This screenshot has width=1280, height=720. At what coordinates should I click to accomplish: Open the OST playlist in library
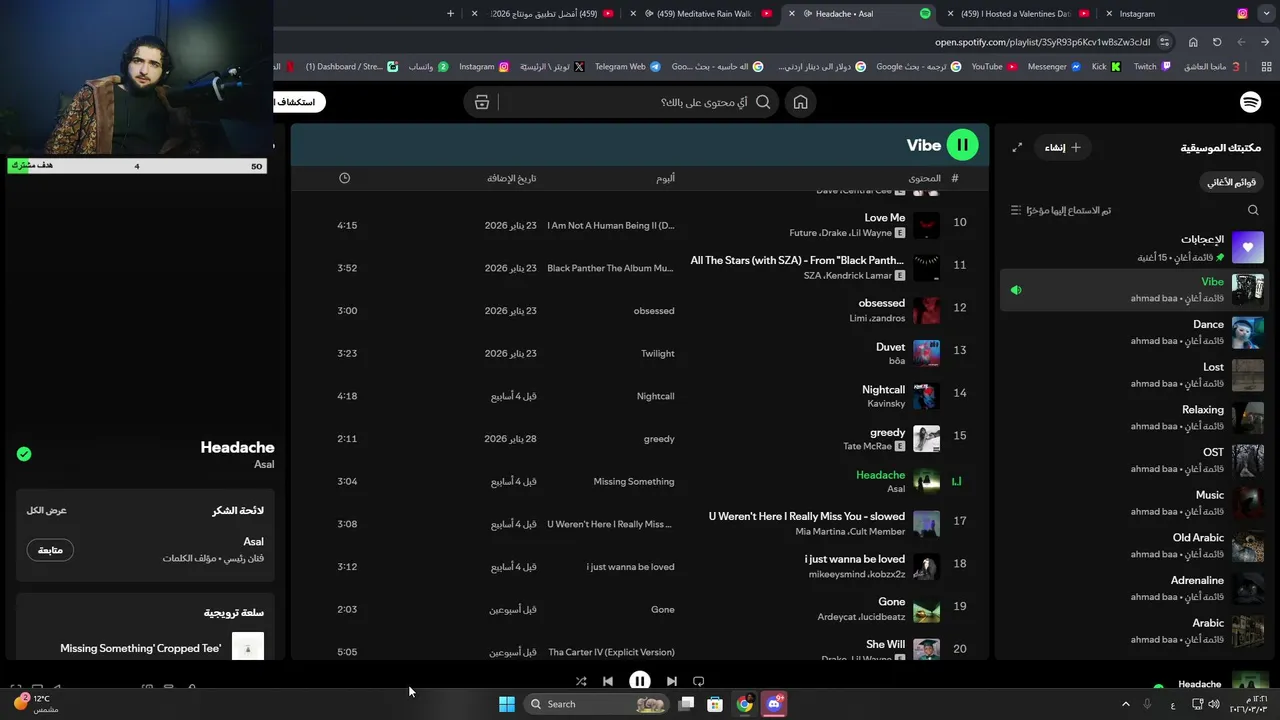(x=1134, y=460)
